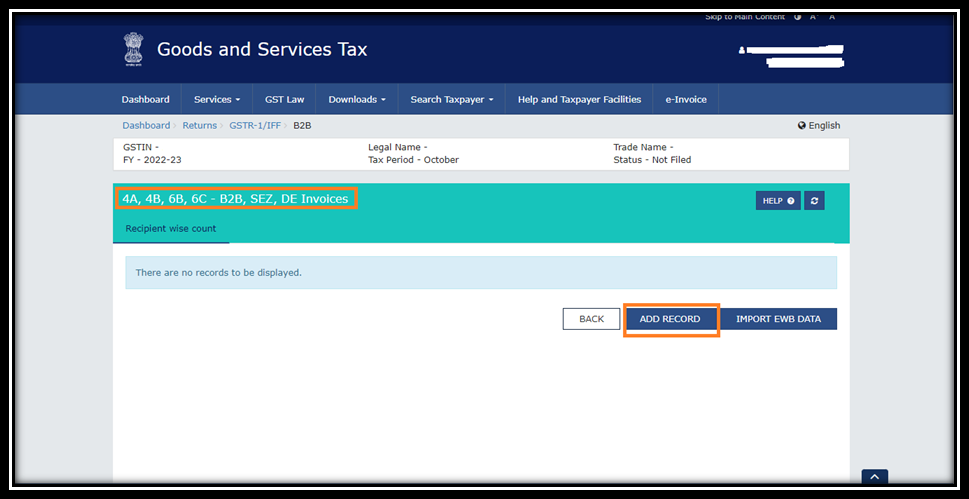
Task: Click the ADD RECORD button
Action: [670, 319]
